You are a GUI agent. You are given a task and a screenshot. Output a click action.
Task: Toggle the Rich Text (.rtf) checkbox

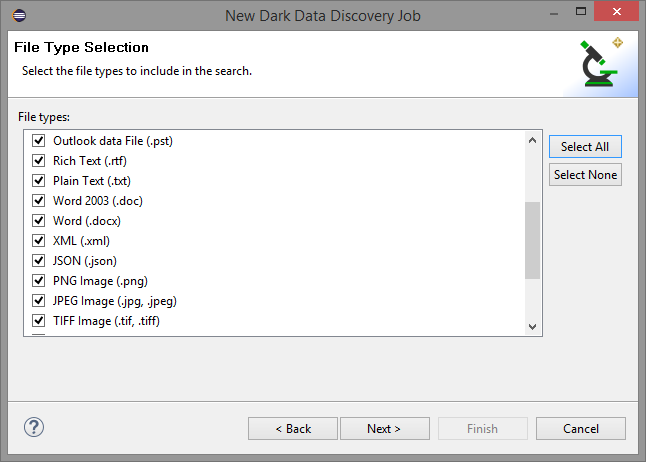click(40, 161)
